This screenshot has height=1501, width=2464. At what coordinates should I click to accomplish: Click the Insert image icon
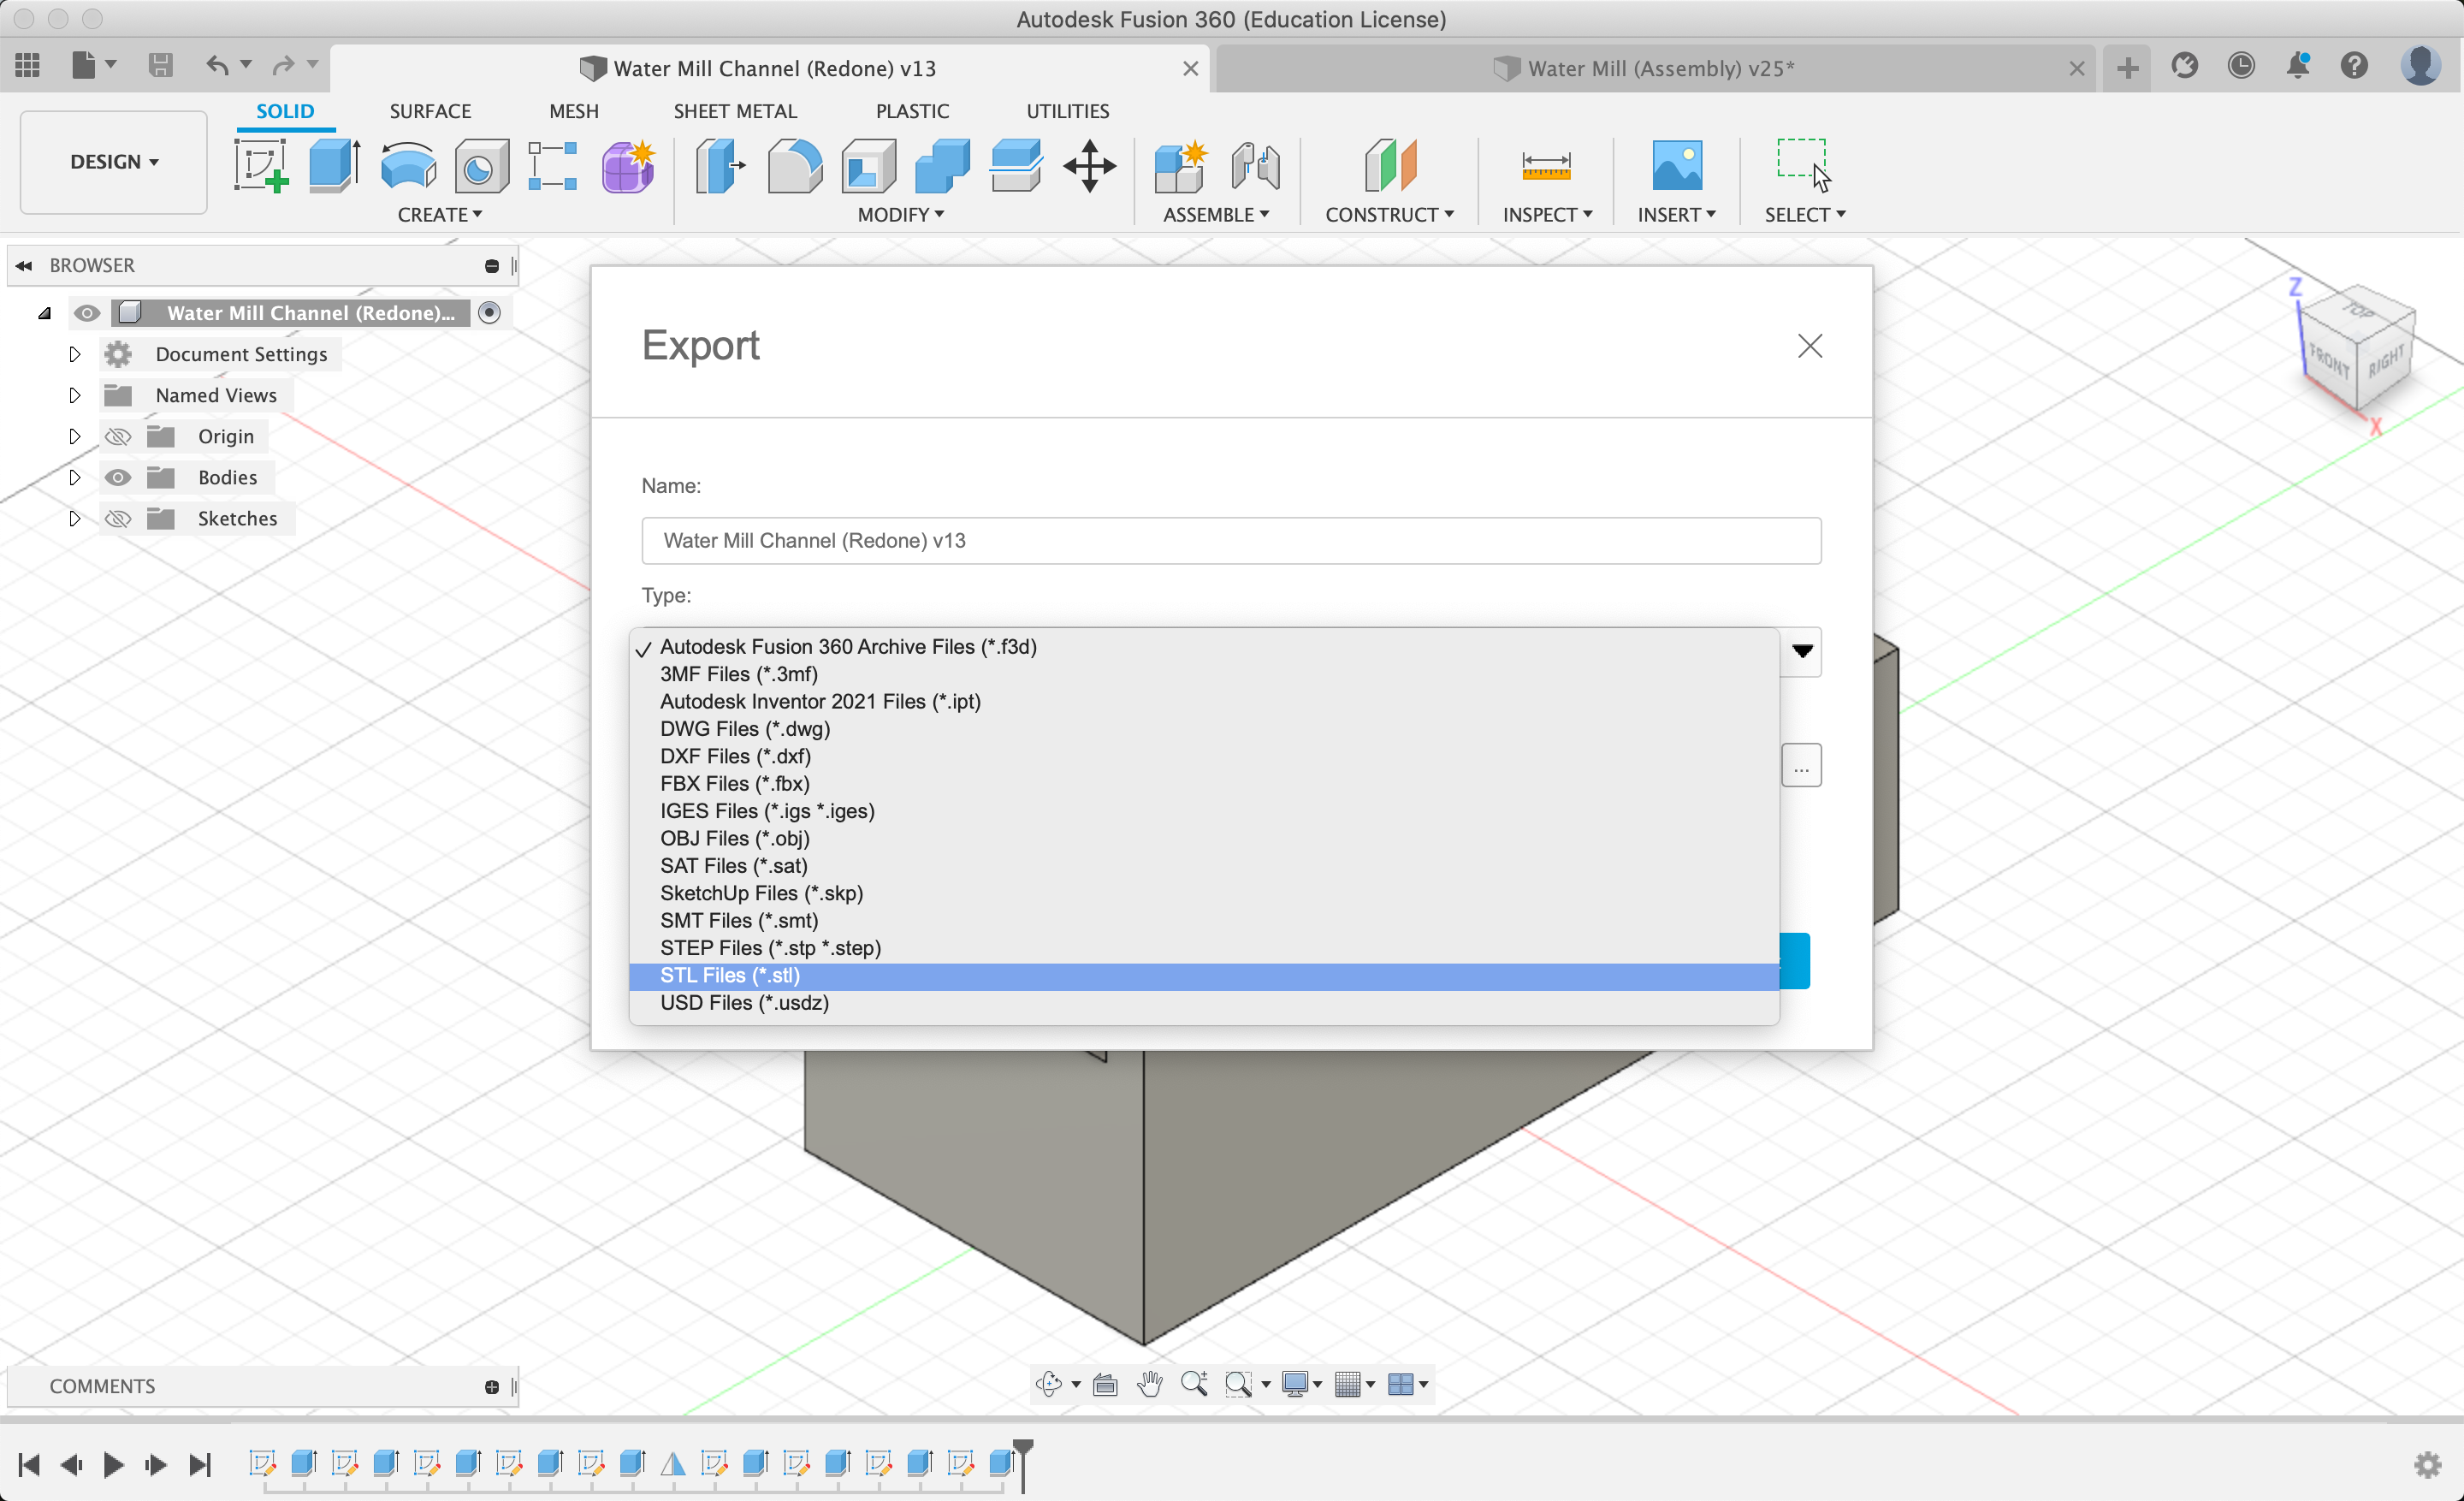(1676, 165)
